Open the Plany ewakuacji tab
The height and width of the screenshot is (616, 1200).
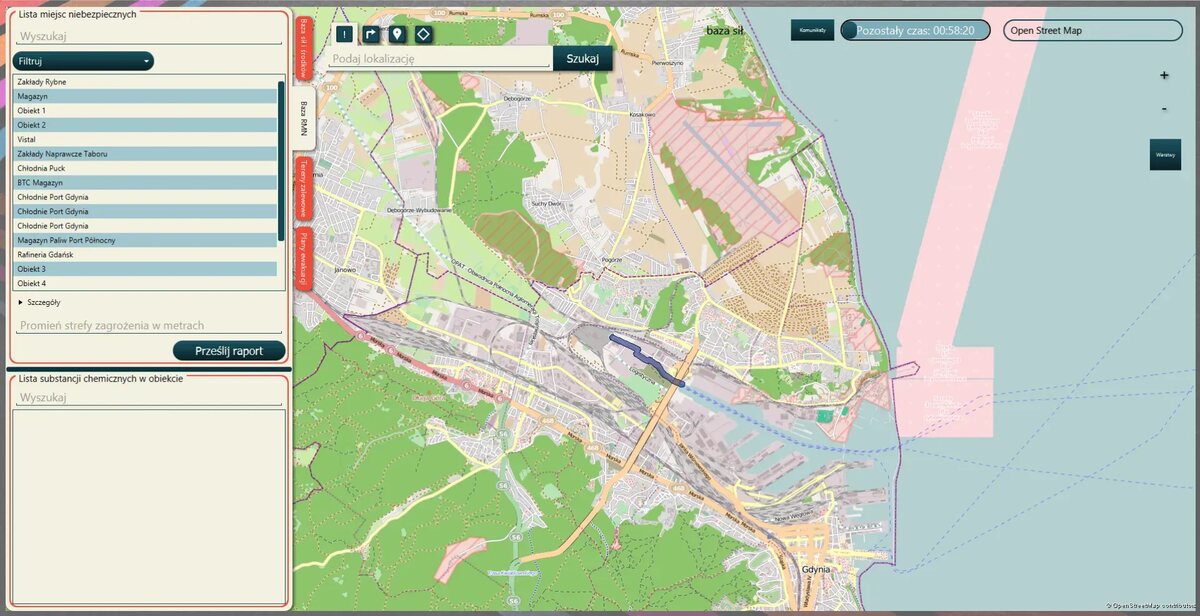pyautogui.click(x=304, y=258)
